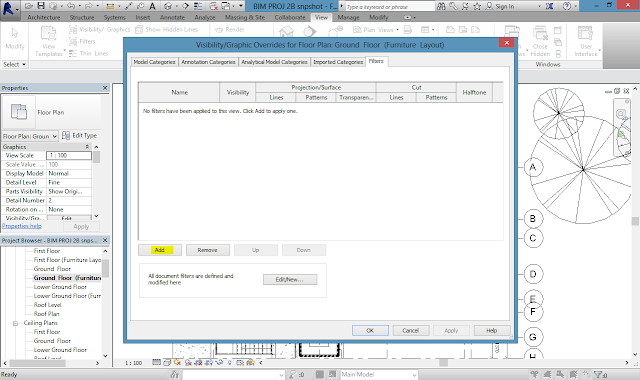Click the Thin Lines icon in quick access toolbar
The width and height of the screenshot is (640, 380).
(198, 6)
